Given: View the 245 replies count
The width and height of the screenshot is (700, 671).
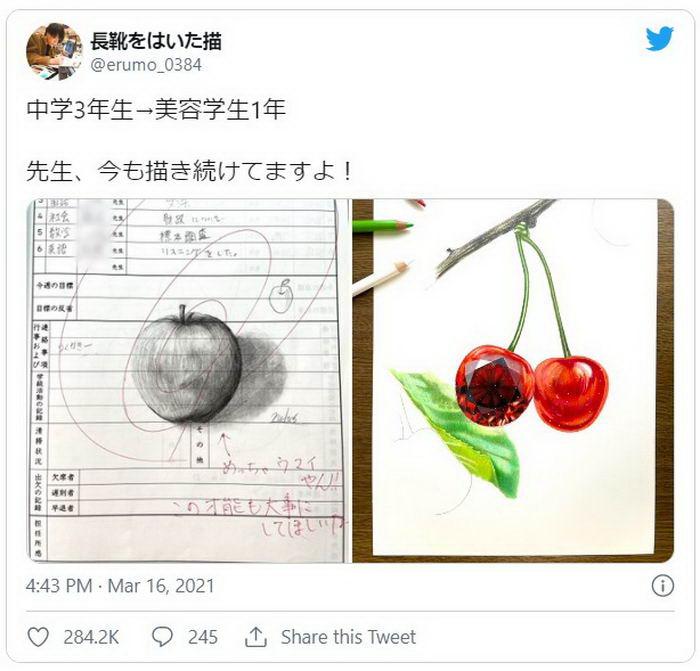Looking at the screenshot, I should [203, 637].
